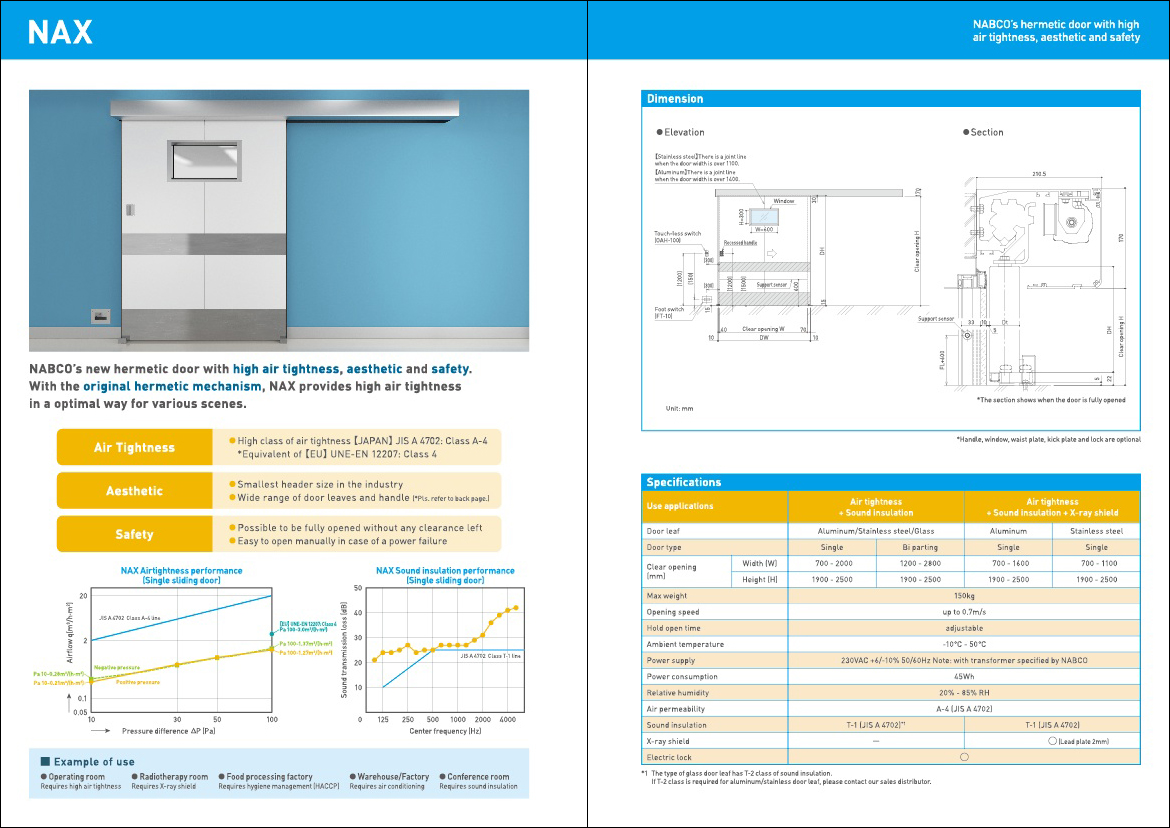This screenshot has width=1170, height=828.
Task: Click the "Max weight" row label
Action: tap(667, 596)
